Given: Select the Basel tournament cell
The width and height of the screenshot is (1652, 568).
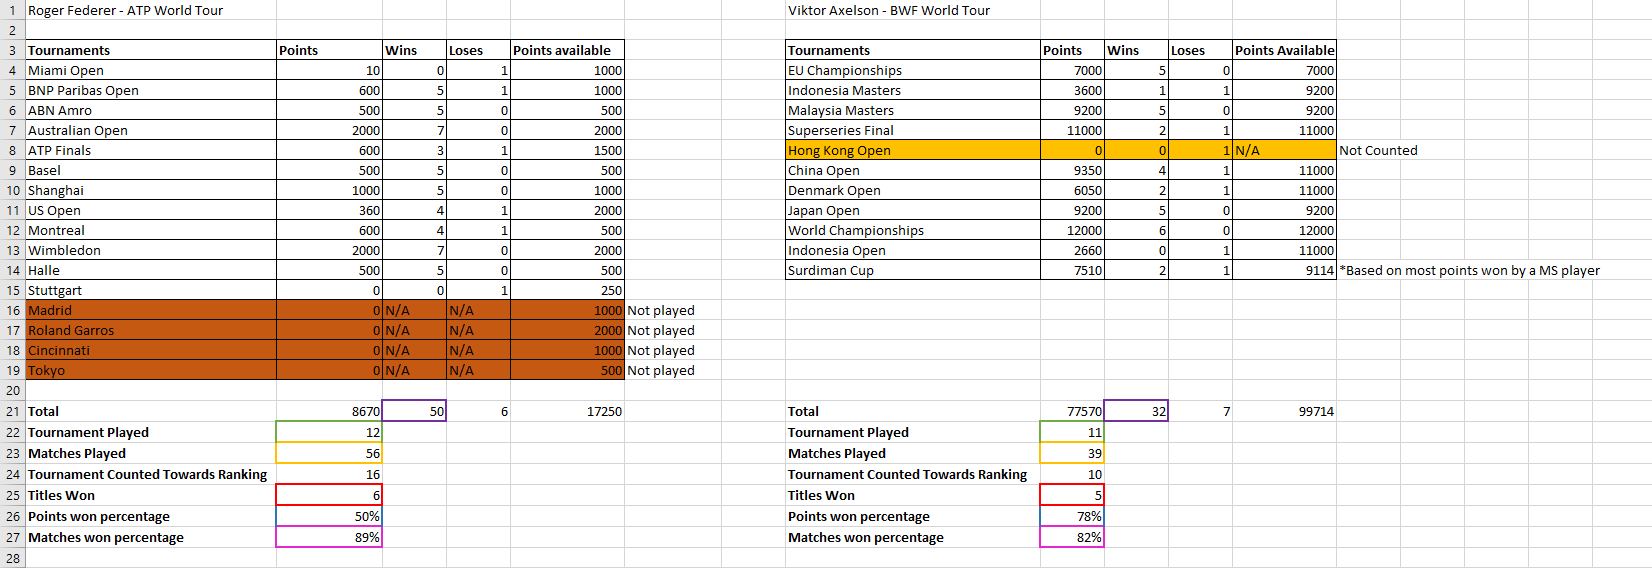Looking at the screenshot, I should pos(151,170).
